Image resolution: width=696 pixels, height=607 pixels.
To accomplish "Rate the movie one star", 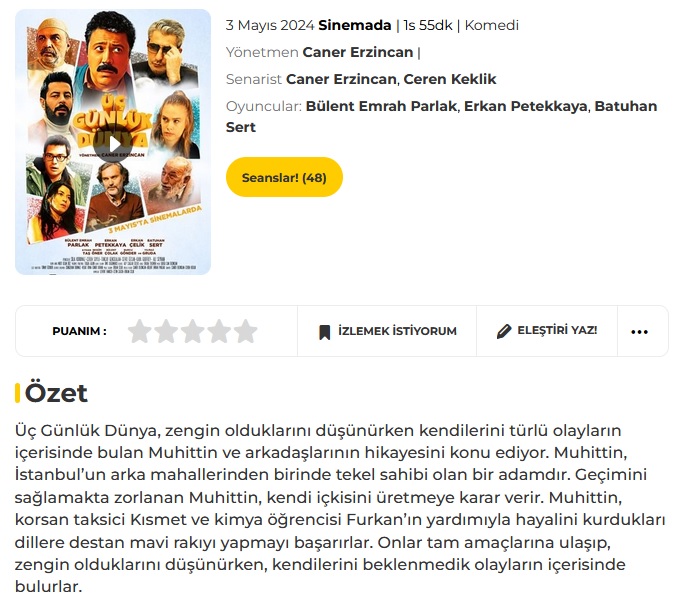I will (140, 331).
